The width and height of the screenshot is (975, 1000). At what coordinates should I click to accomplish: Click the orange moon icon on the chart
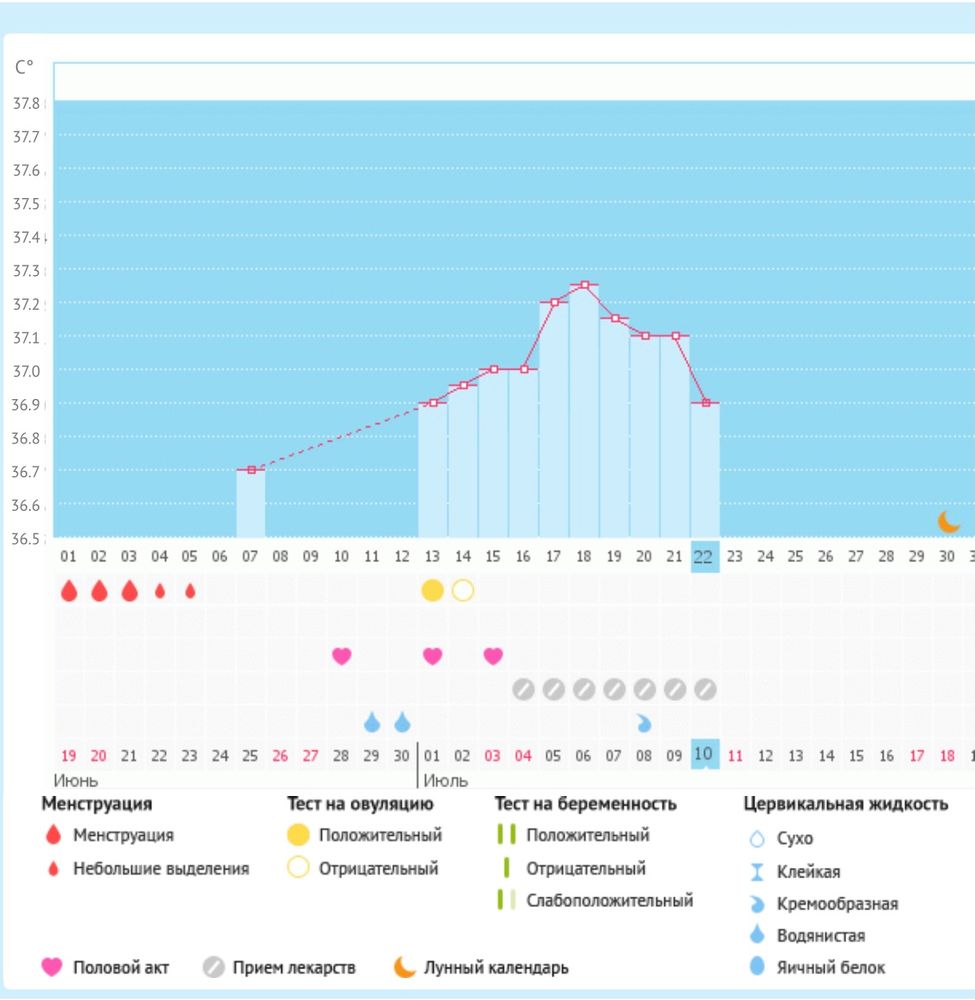click(948, 521)
